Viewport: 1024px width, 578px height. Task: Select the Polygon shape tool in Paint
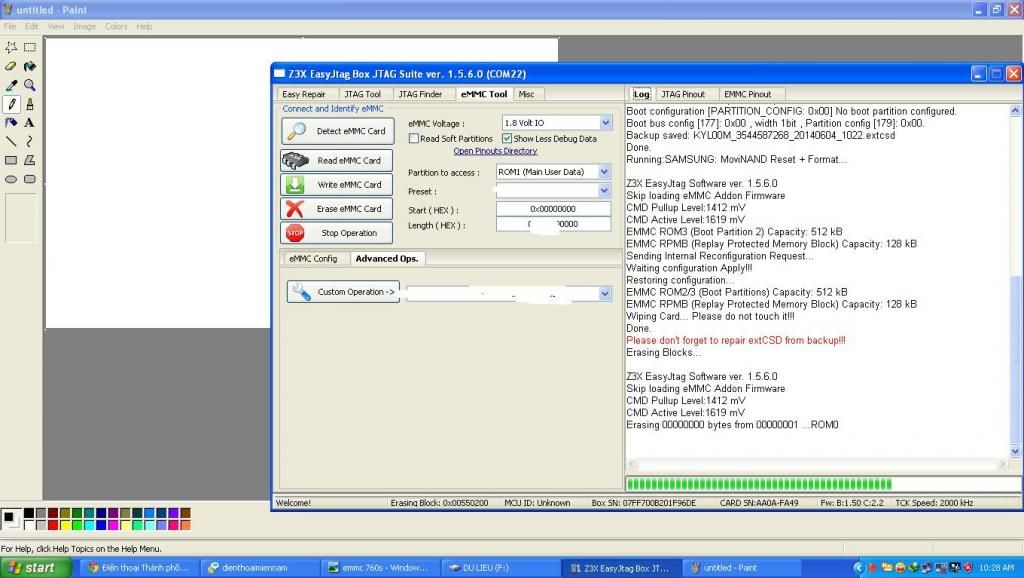coord(30,160)
